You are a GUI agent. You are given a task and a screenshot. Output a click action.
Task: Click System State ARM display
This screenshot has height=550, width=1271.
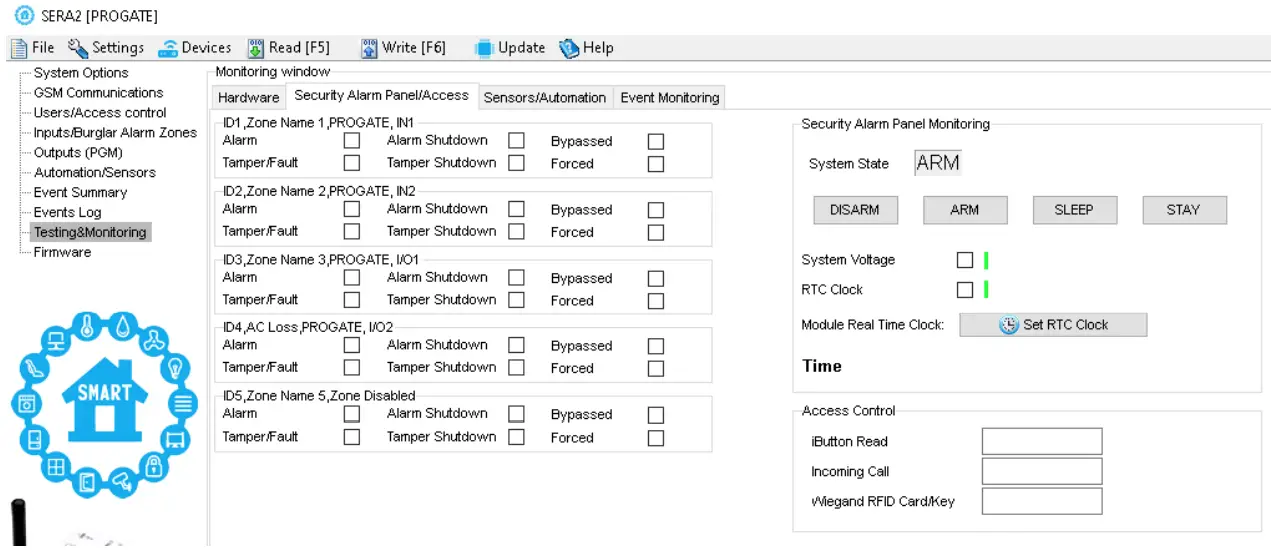coord(938,163)
